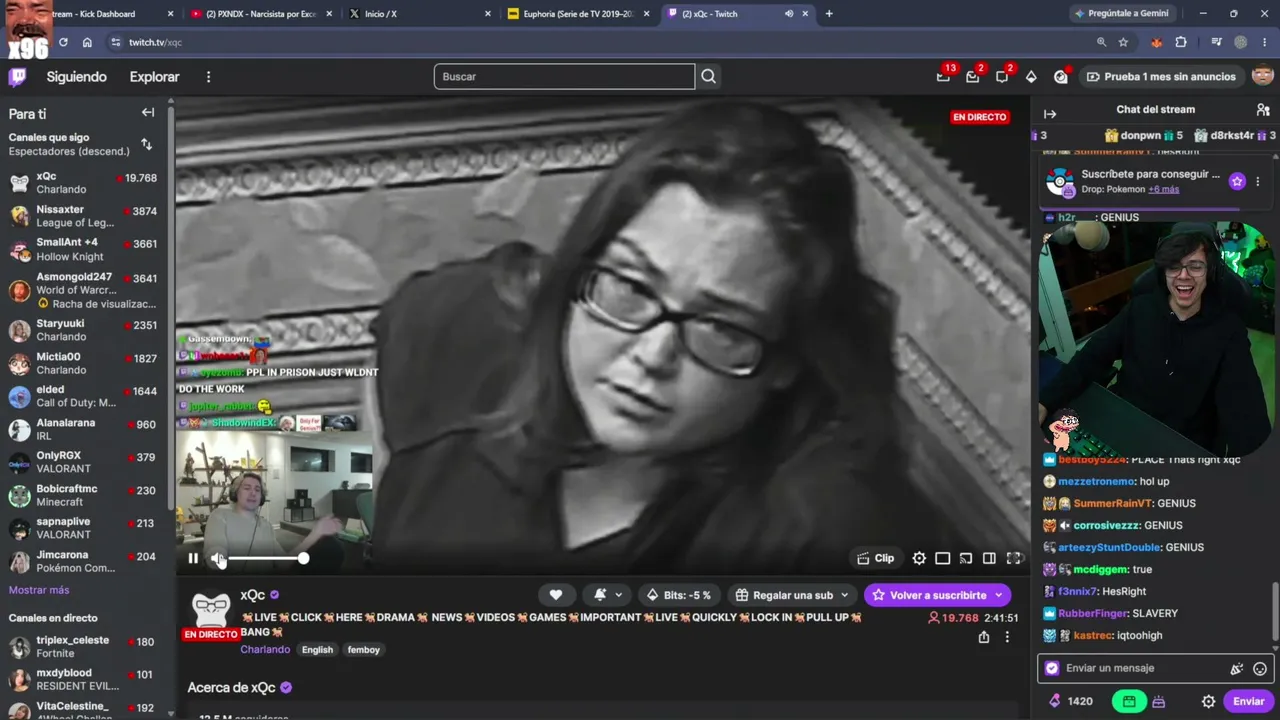Toggle theatre mode on the player
Screen dimensions: 1280x720
[x=989, y=558]
